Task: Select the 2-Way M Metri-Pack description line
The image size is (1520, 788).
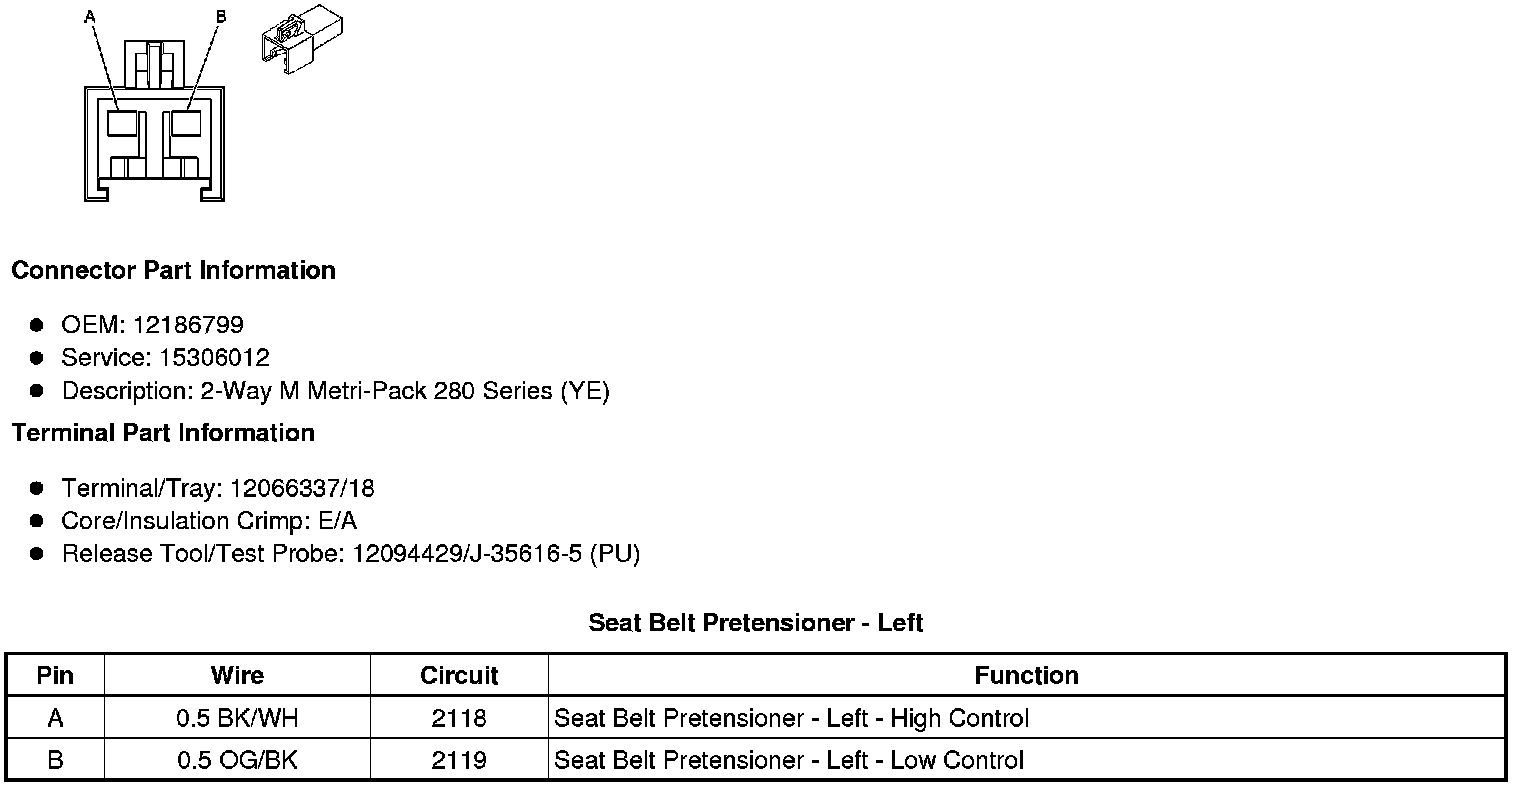Action: pyautogui.click(x=335, y=391)
